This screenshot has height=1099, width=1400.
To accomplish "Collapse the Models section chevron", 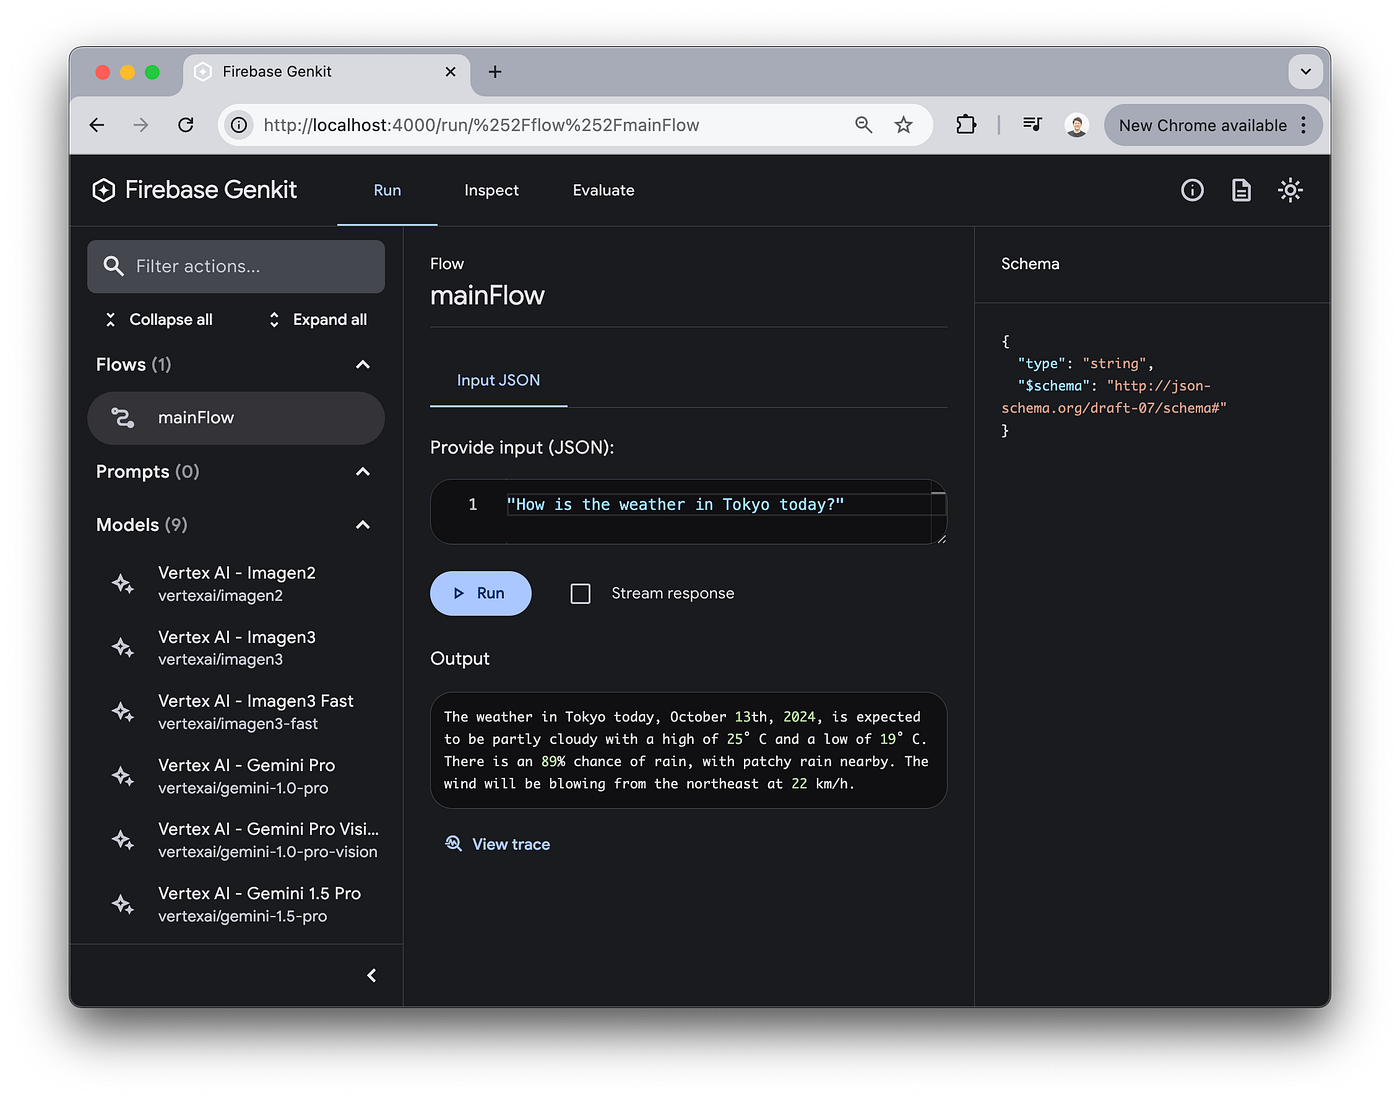I will 363,525.
